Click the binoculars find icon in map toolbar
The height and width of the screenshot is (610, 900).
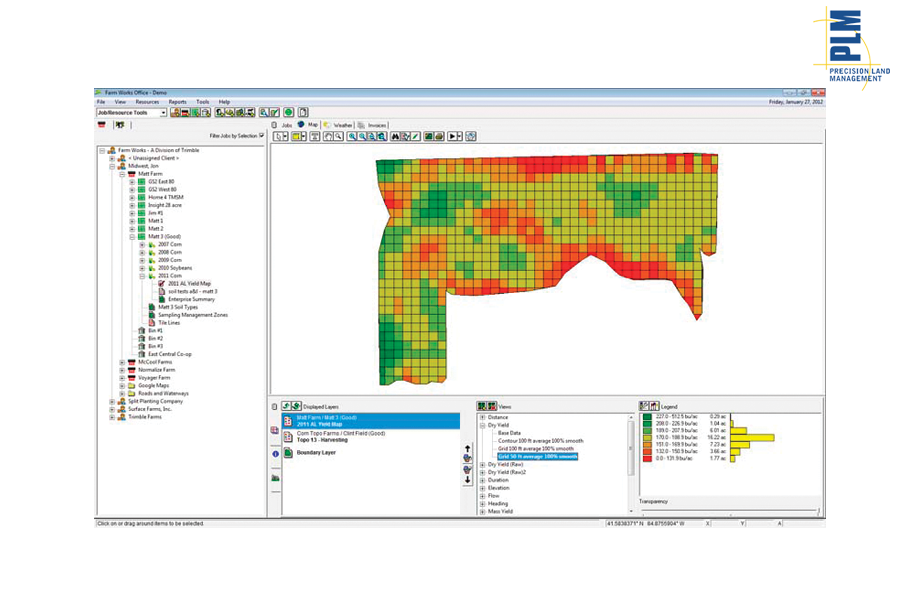pyautogui.click(x=395, y=136)
